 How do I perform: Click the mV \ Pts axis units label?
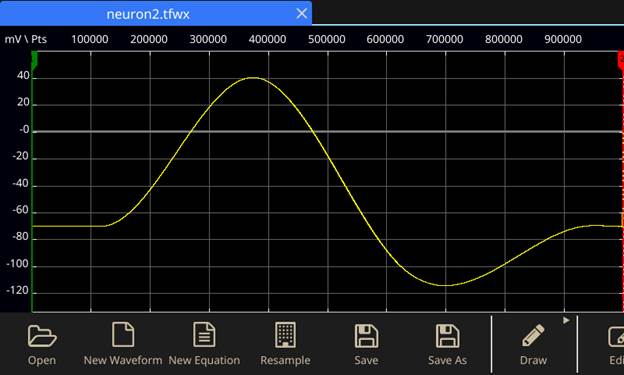[25, 39]
